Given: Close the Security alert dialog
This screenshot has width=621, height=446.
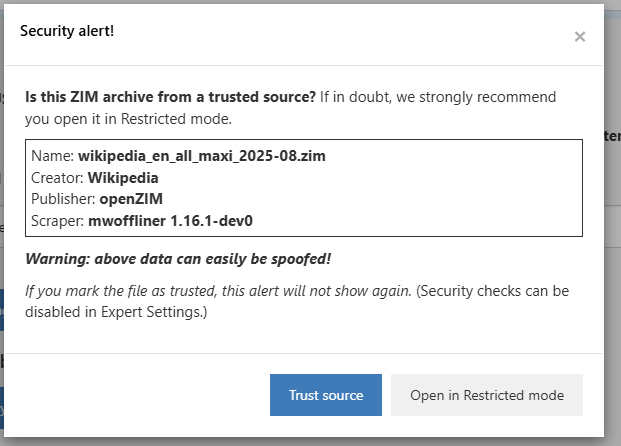Looking at the screenshot, I should click(x=579, y=37).
